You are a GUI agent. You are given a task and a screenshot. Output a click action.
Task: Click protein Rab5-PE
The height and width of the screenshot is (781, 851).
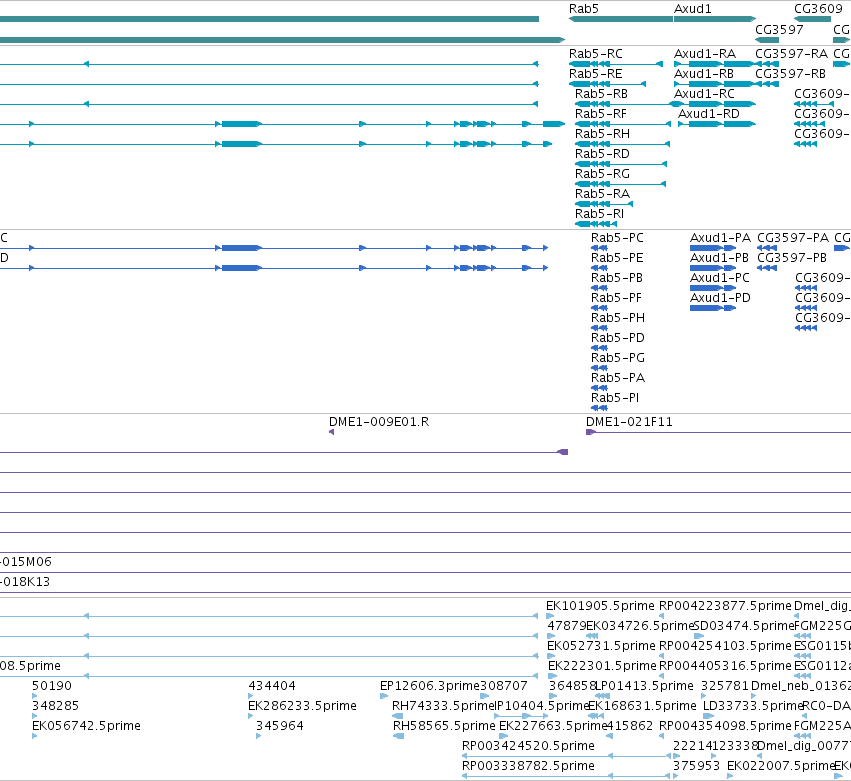point(617,258)
